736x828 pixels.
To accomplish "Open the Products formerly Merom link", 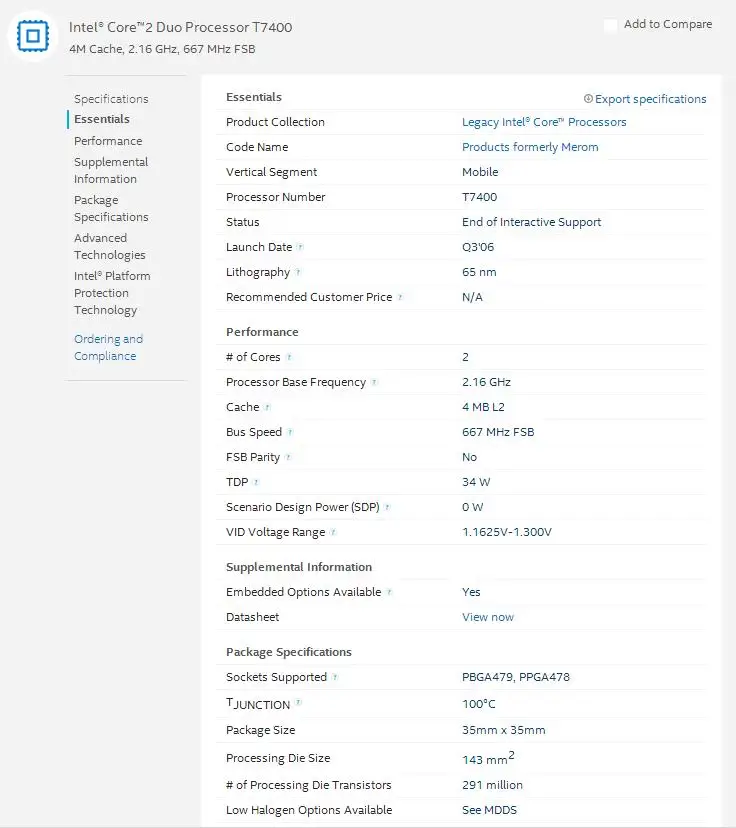I will (530, 147).
